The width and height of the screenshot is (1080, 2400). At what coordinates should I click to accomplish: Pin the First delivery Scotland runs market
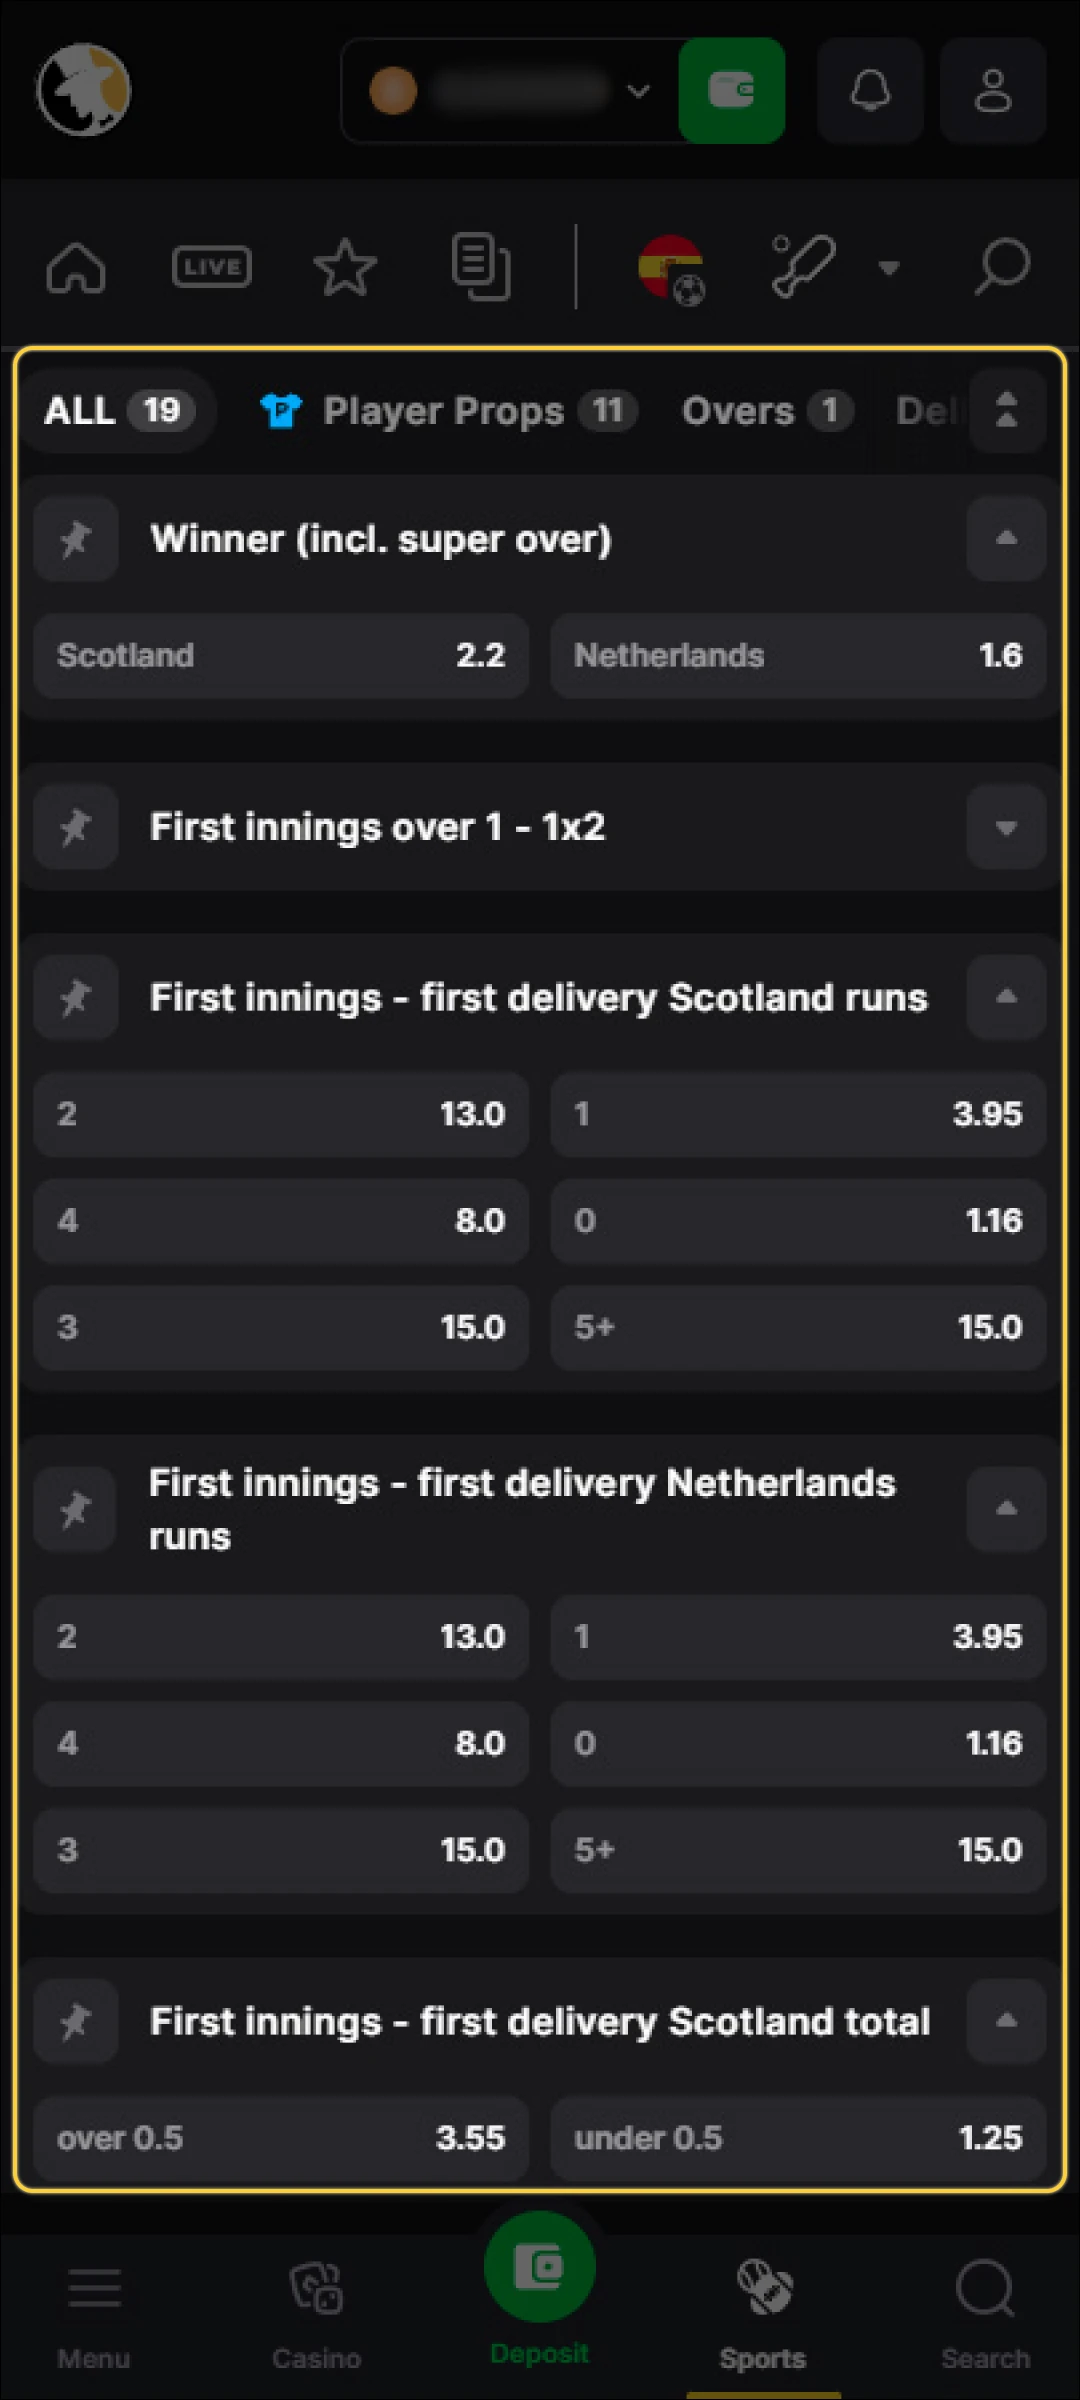coord(75,996)
